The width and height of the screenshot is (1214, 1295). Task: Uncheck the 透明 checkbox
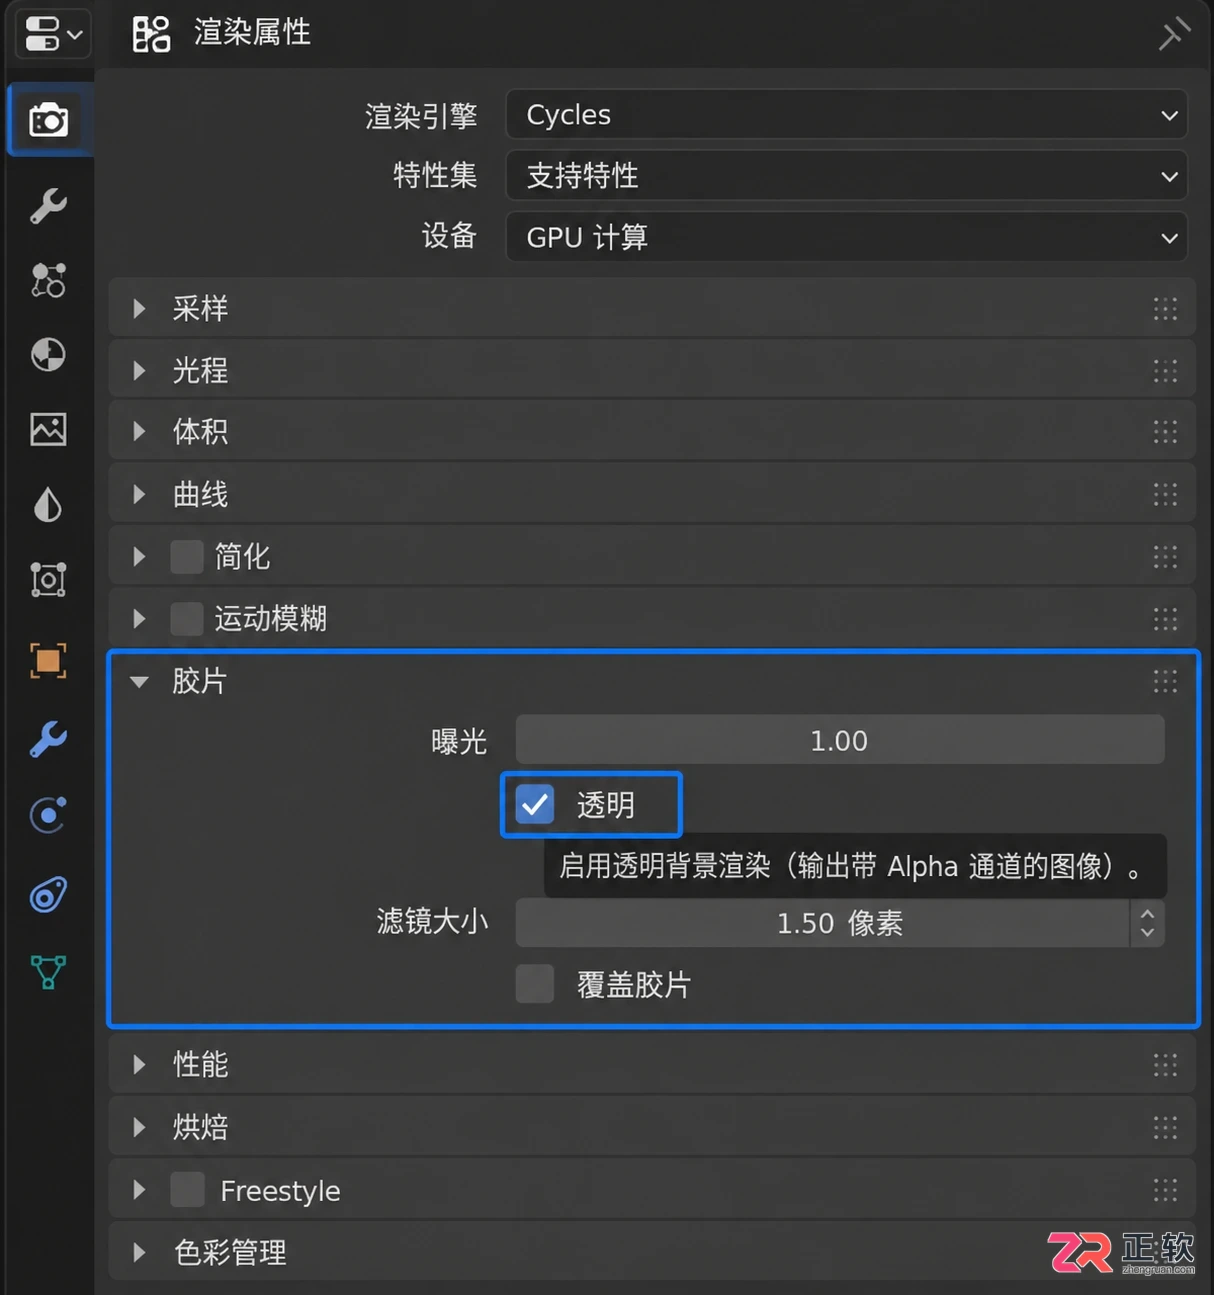click(x=535, y=804)
